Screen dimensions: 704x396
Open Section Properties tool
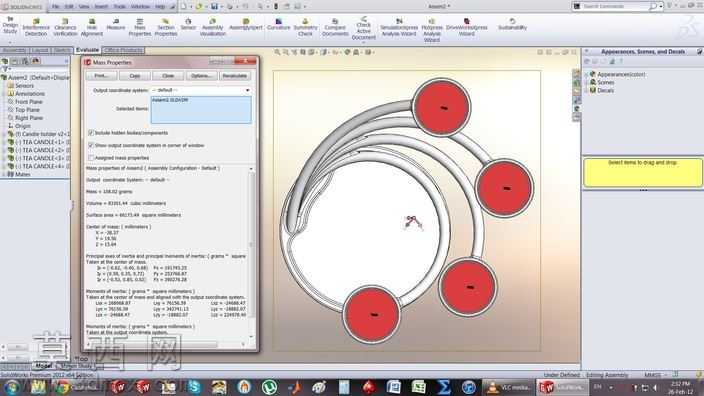click(x=166, y=27)
